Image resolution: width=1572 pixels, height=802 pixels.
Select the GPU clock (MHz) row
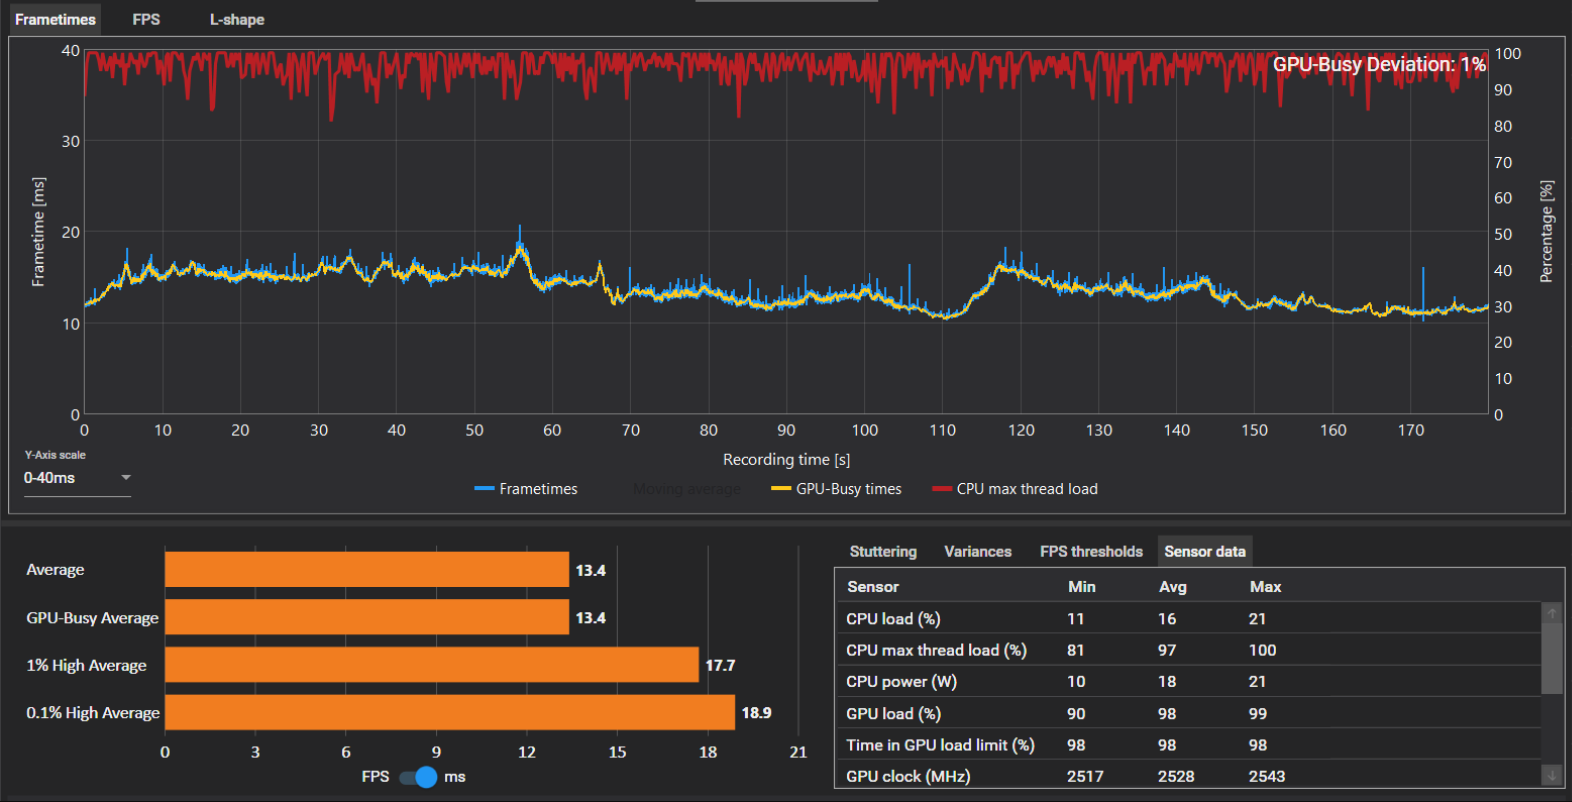pos(1188,775)
